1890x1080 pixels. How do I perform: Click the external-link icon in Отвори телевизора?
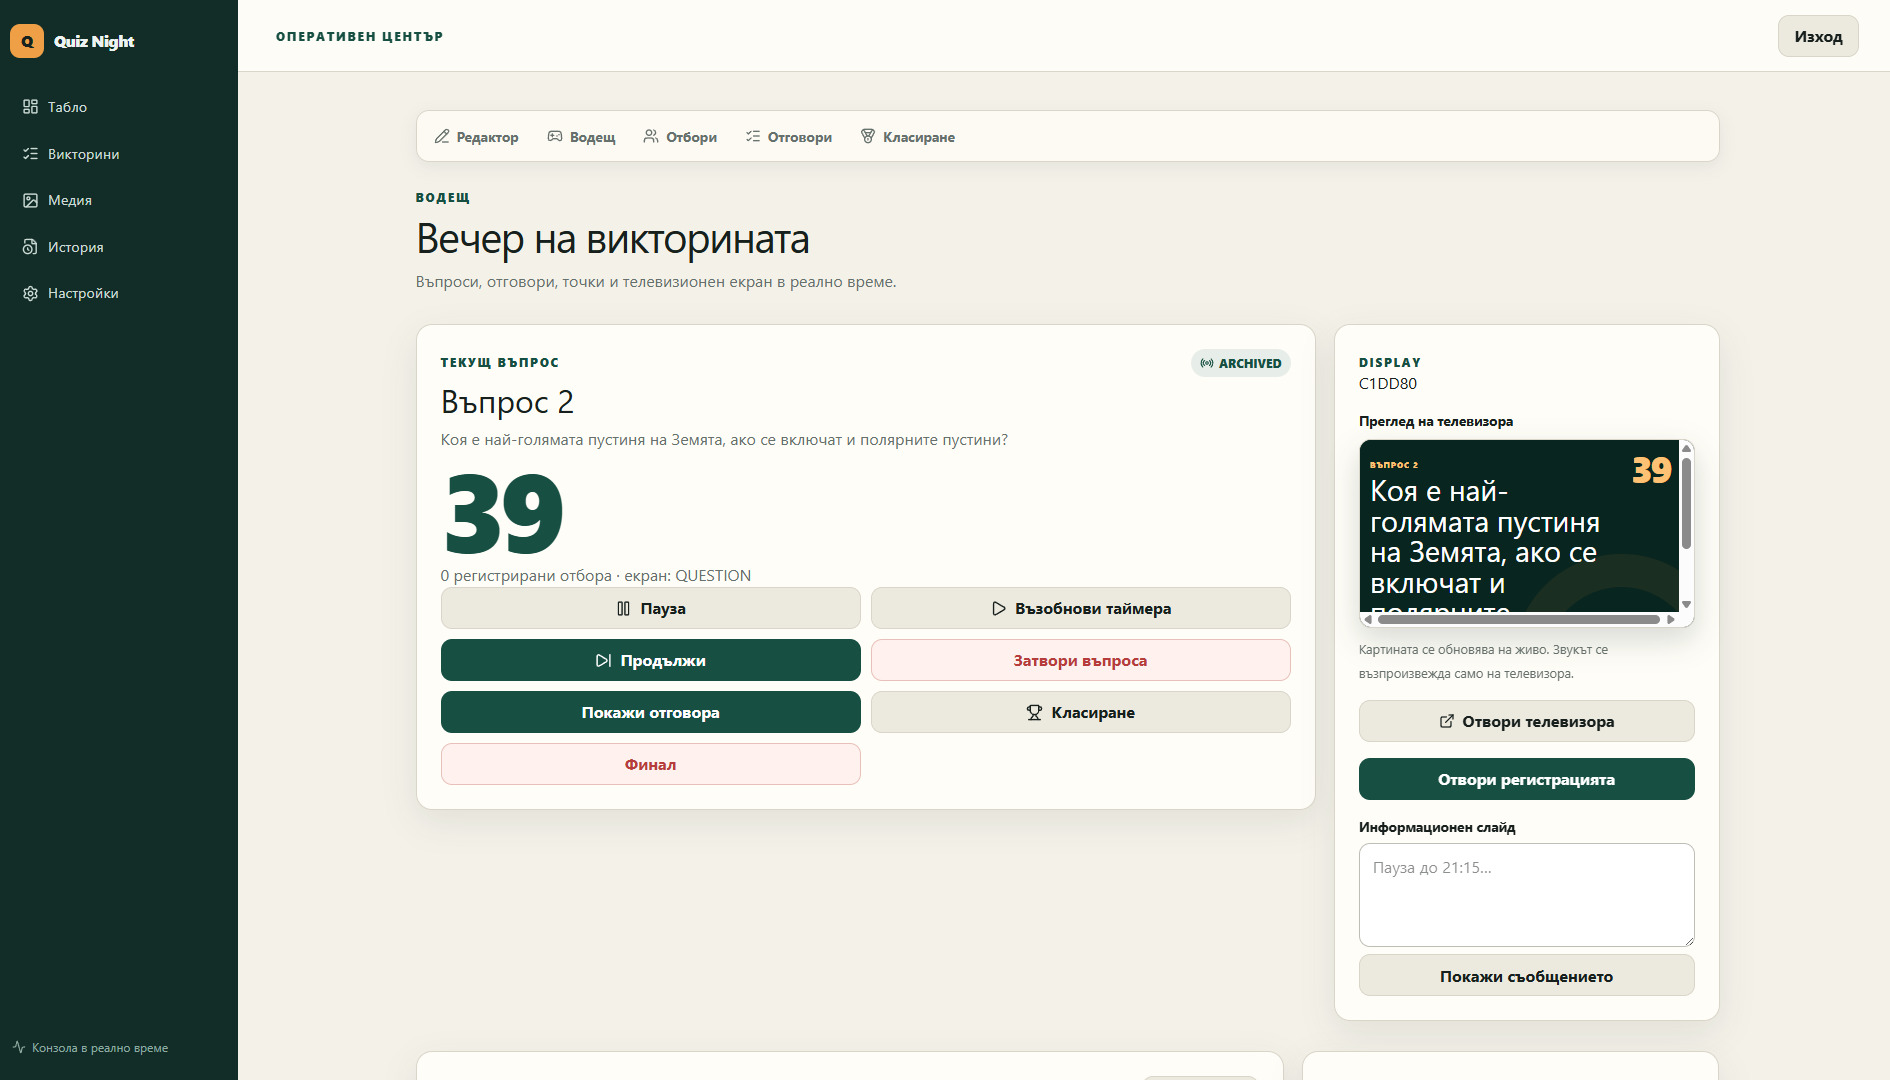tap(1446, 721)
